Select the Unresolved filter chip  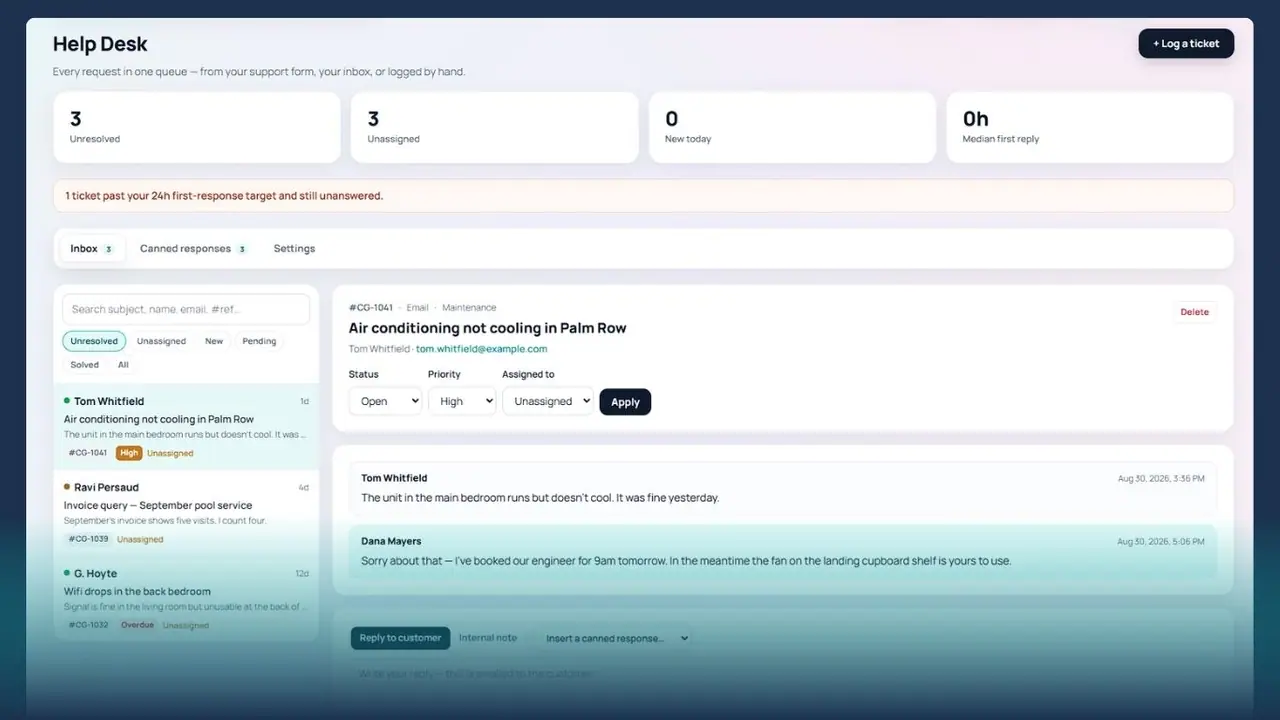[x=94, y=341]
